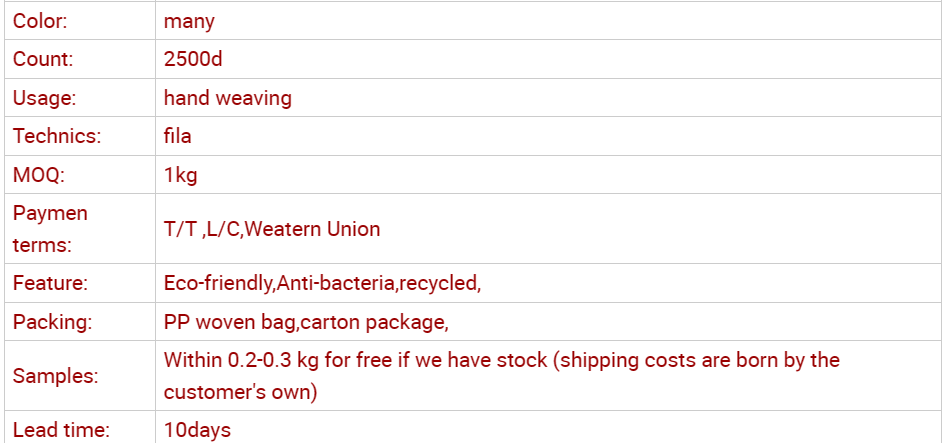Click the Usage row label
Viewport: 947px width, 443px height.
tap(45, 98)
